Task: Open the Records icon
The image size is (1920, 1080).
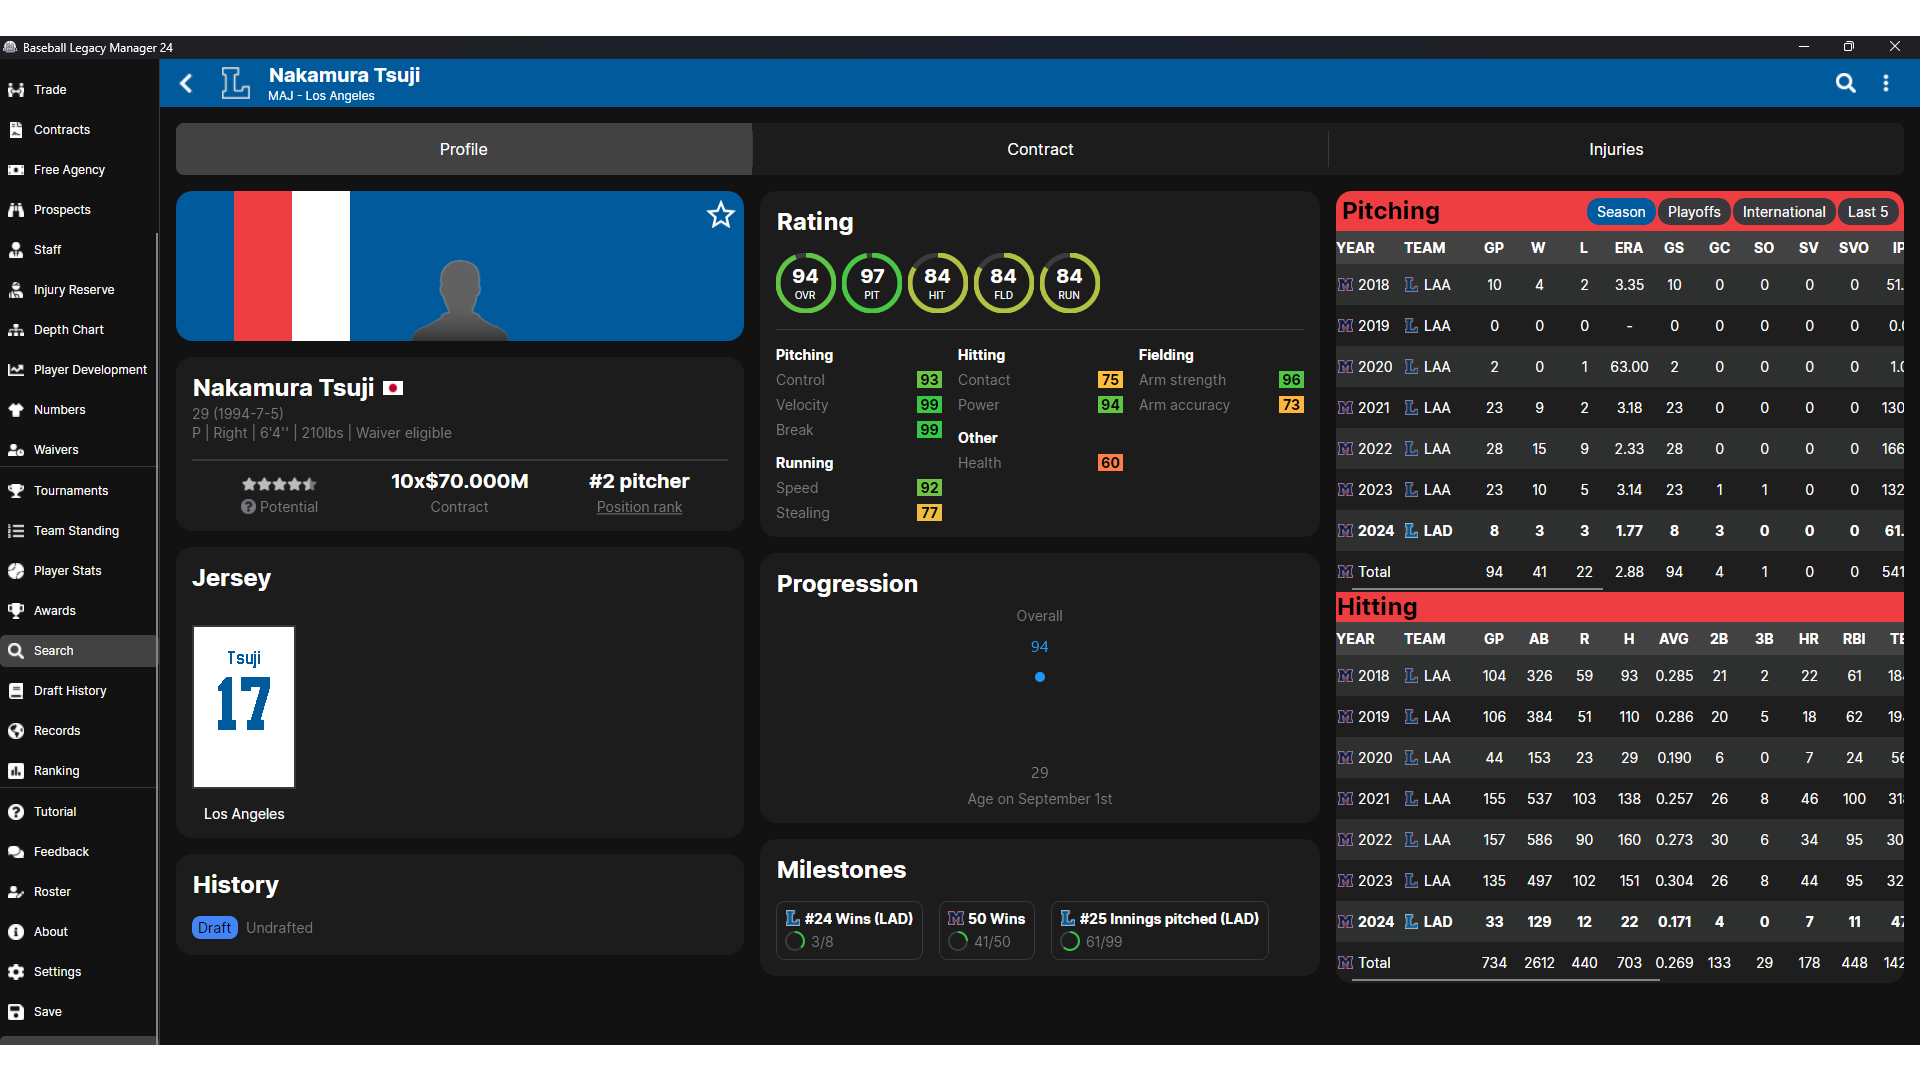Action: click(16, 731)
